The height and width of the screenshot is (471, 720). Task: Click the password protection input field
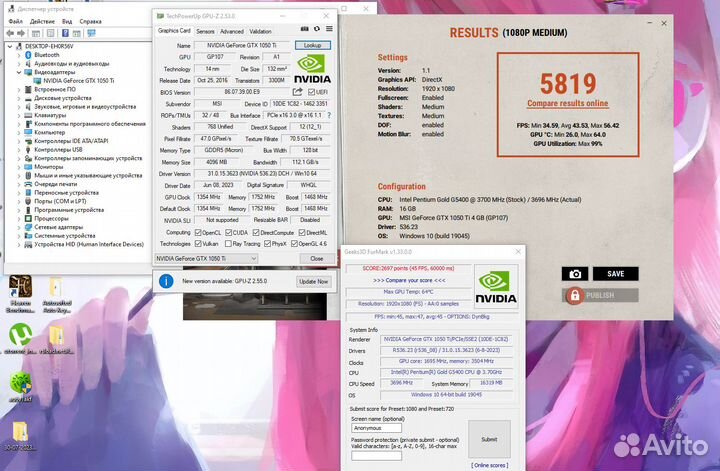(x=376, y=456)
